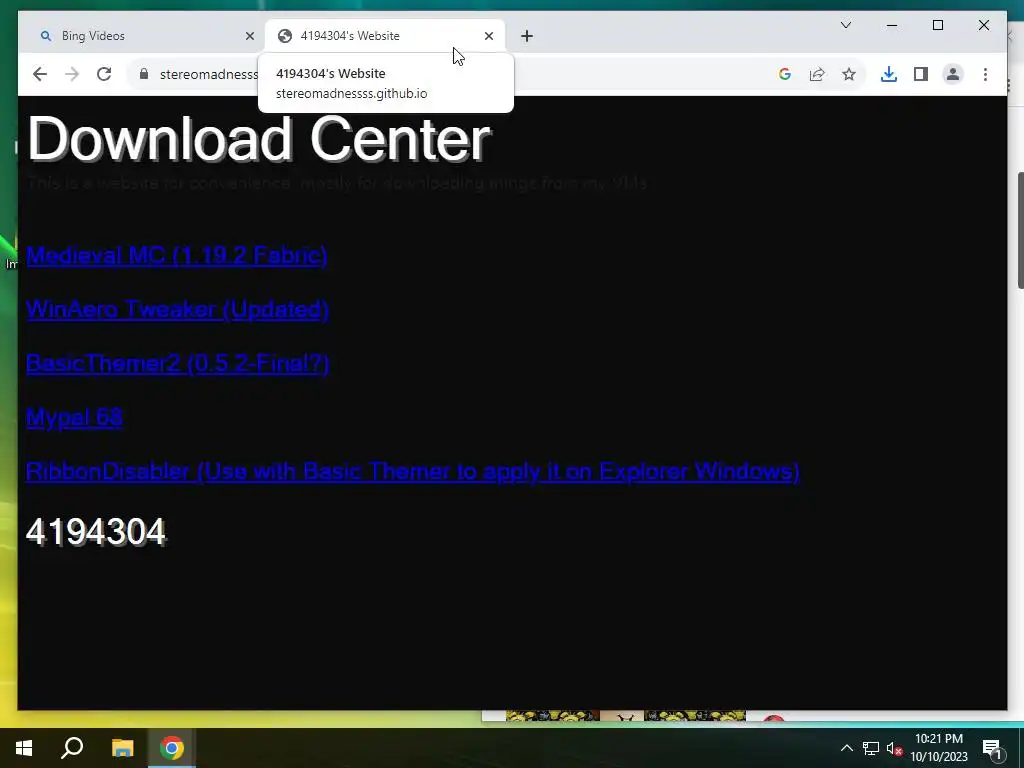The width and height of the screenshot is (1024, 768).
Task: Open taskbar search magnifier
Action: click(x=72, y=748)
